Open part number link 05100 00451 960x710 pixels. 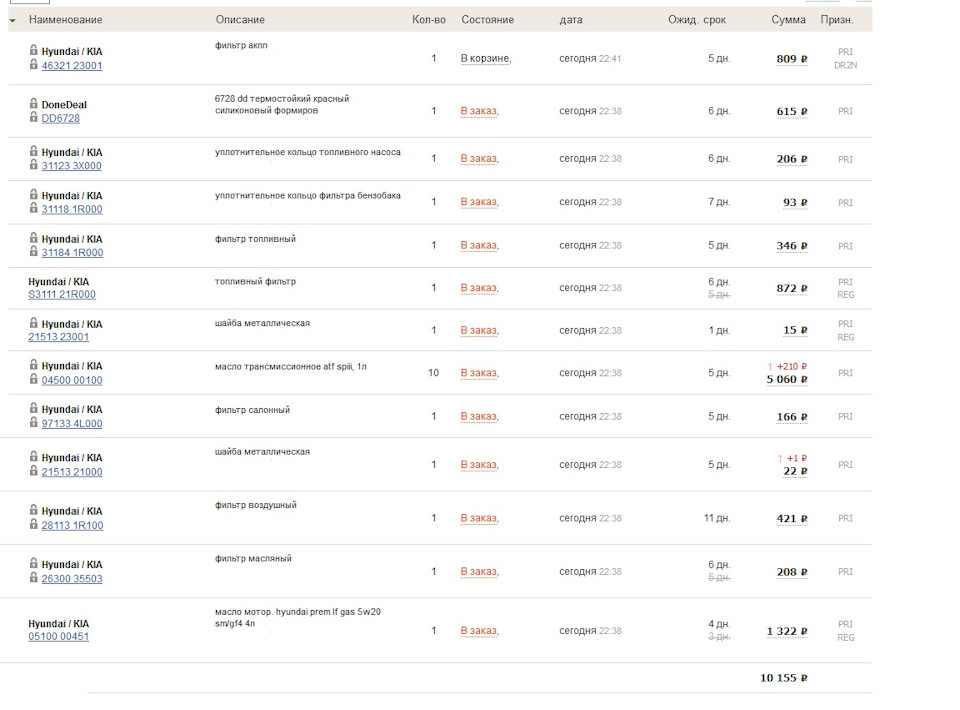click(58, 637)
